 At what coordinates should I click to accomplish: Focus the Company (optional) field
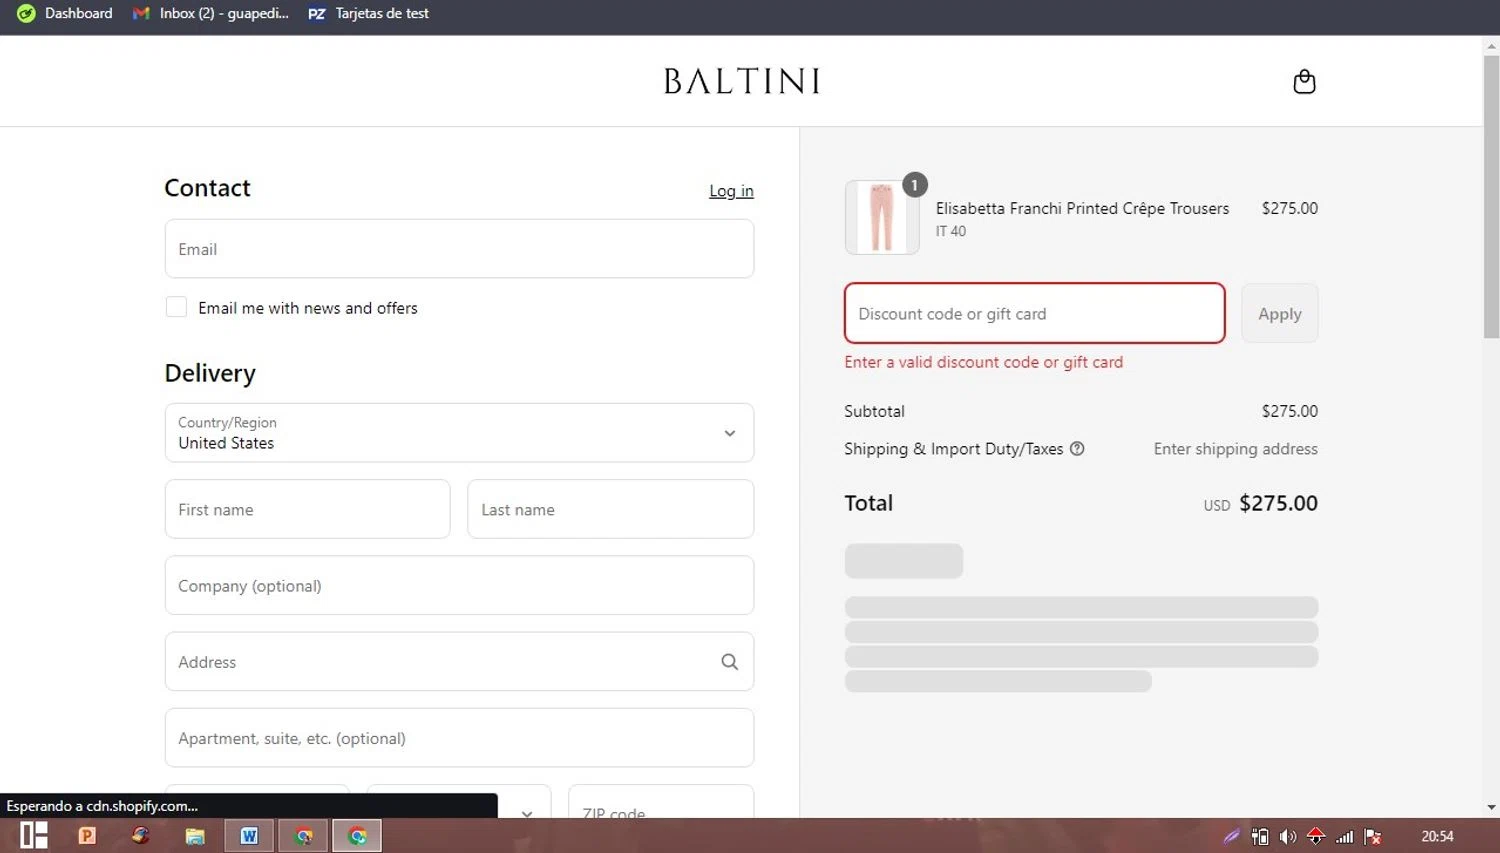coord(459,585)
